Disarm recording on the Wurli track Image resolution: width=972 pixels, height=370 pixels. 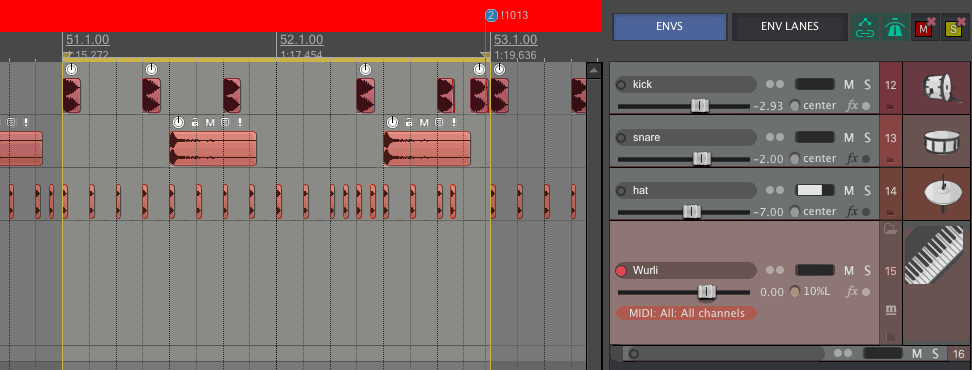coord(621,271)
